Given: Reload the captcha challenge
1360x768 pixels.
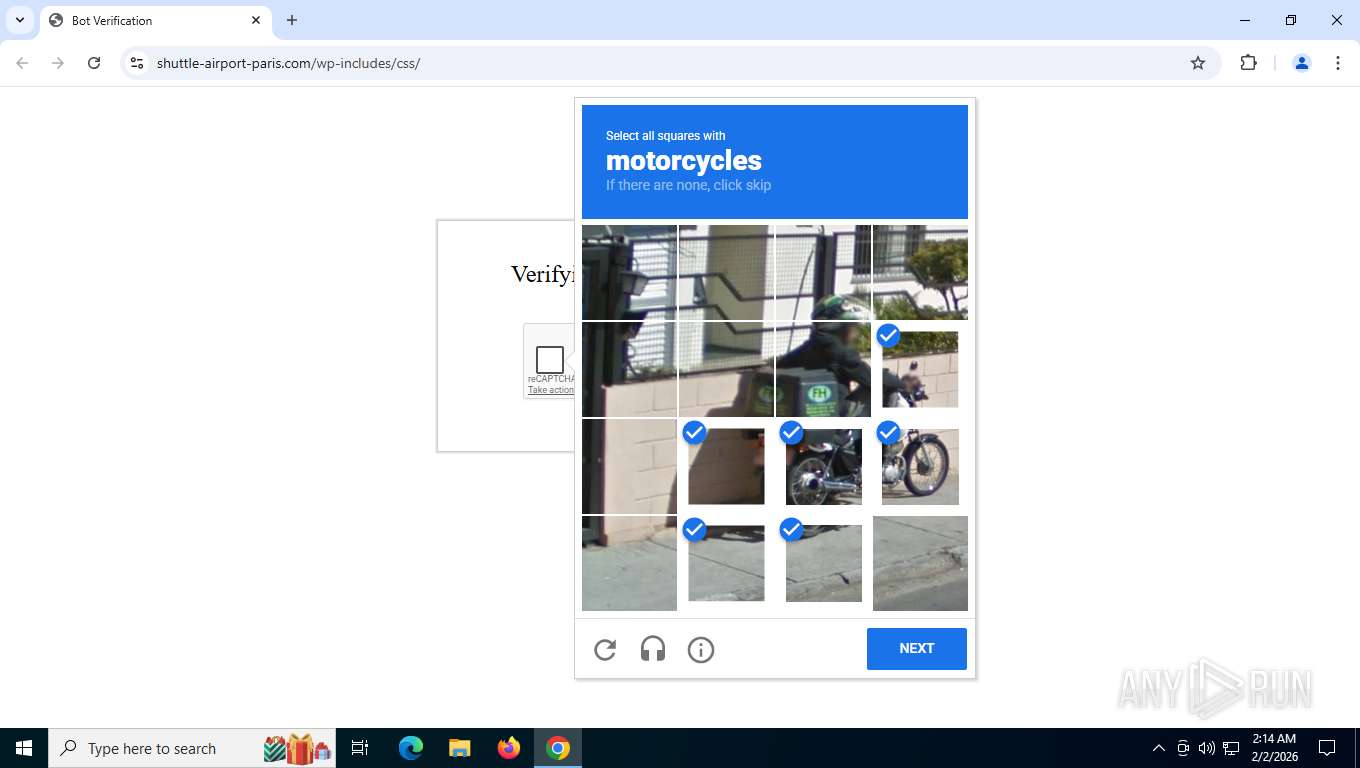Looking at the screenshot, I should pyautogui.click(x=605, y=650).
